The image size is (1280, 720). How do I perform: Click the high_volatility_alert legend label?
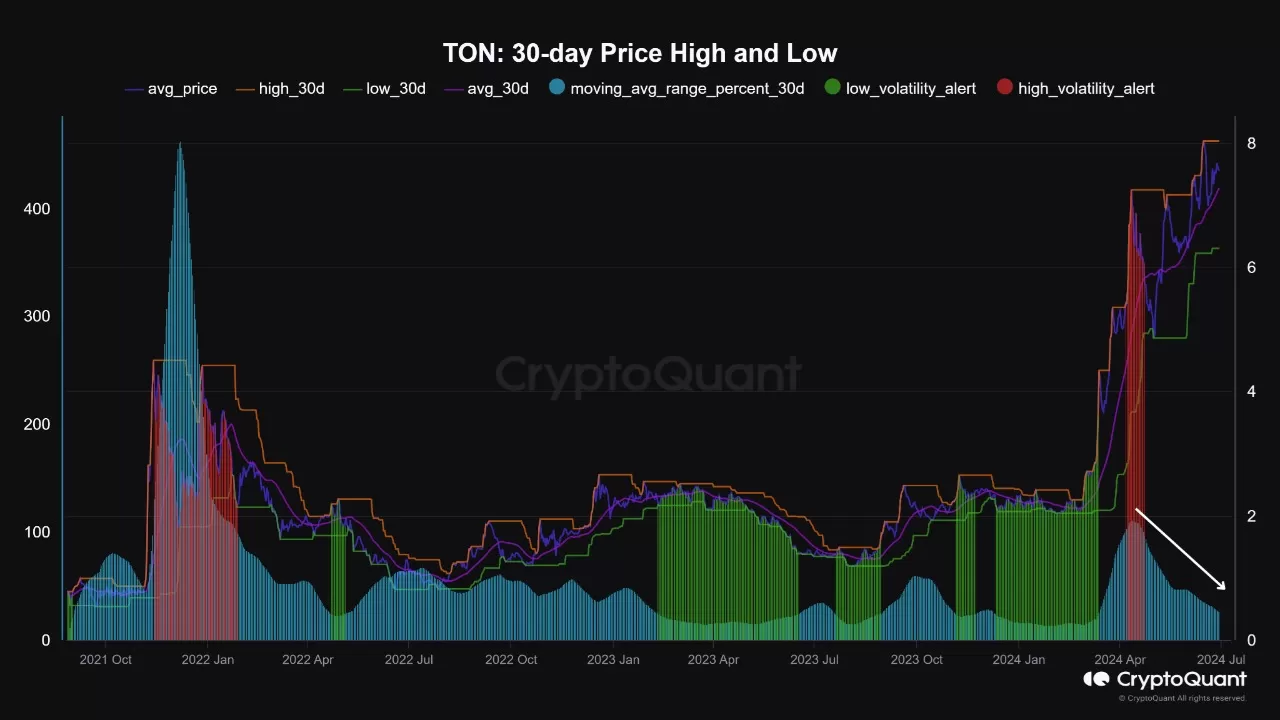point(1086,89)
